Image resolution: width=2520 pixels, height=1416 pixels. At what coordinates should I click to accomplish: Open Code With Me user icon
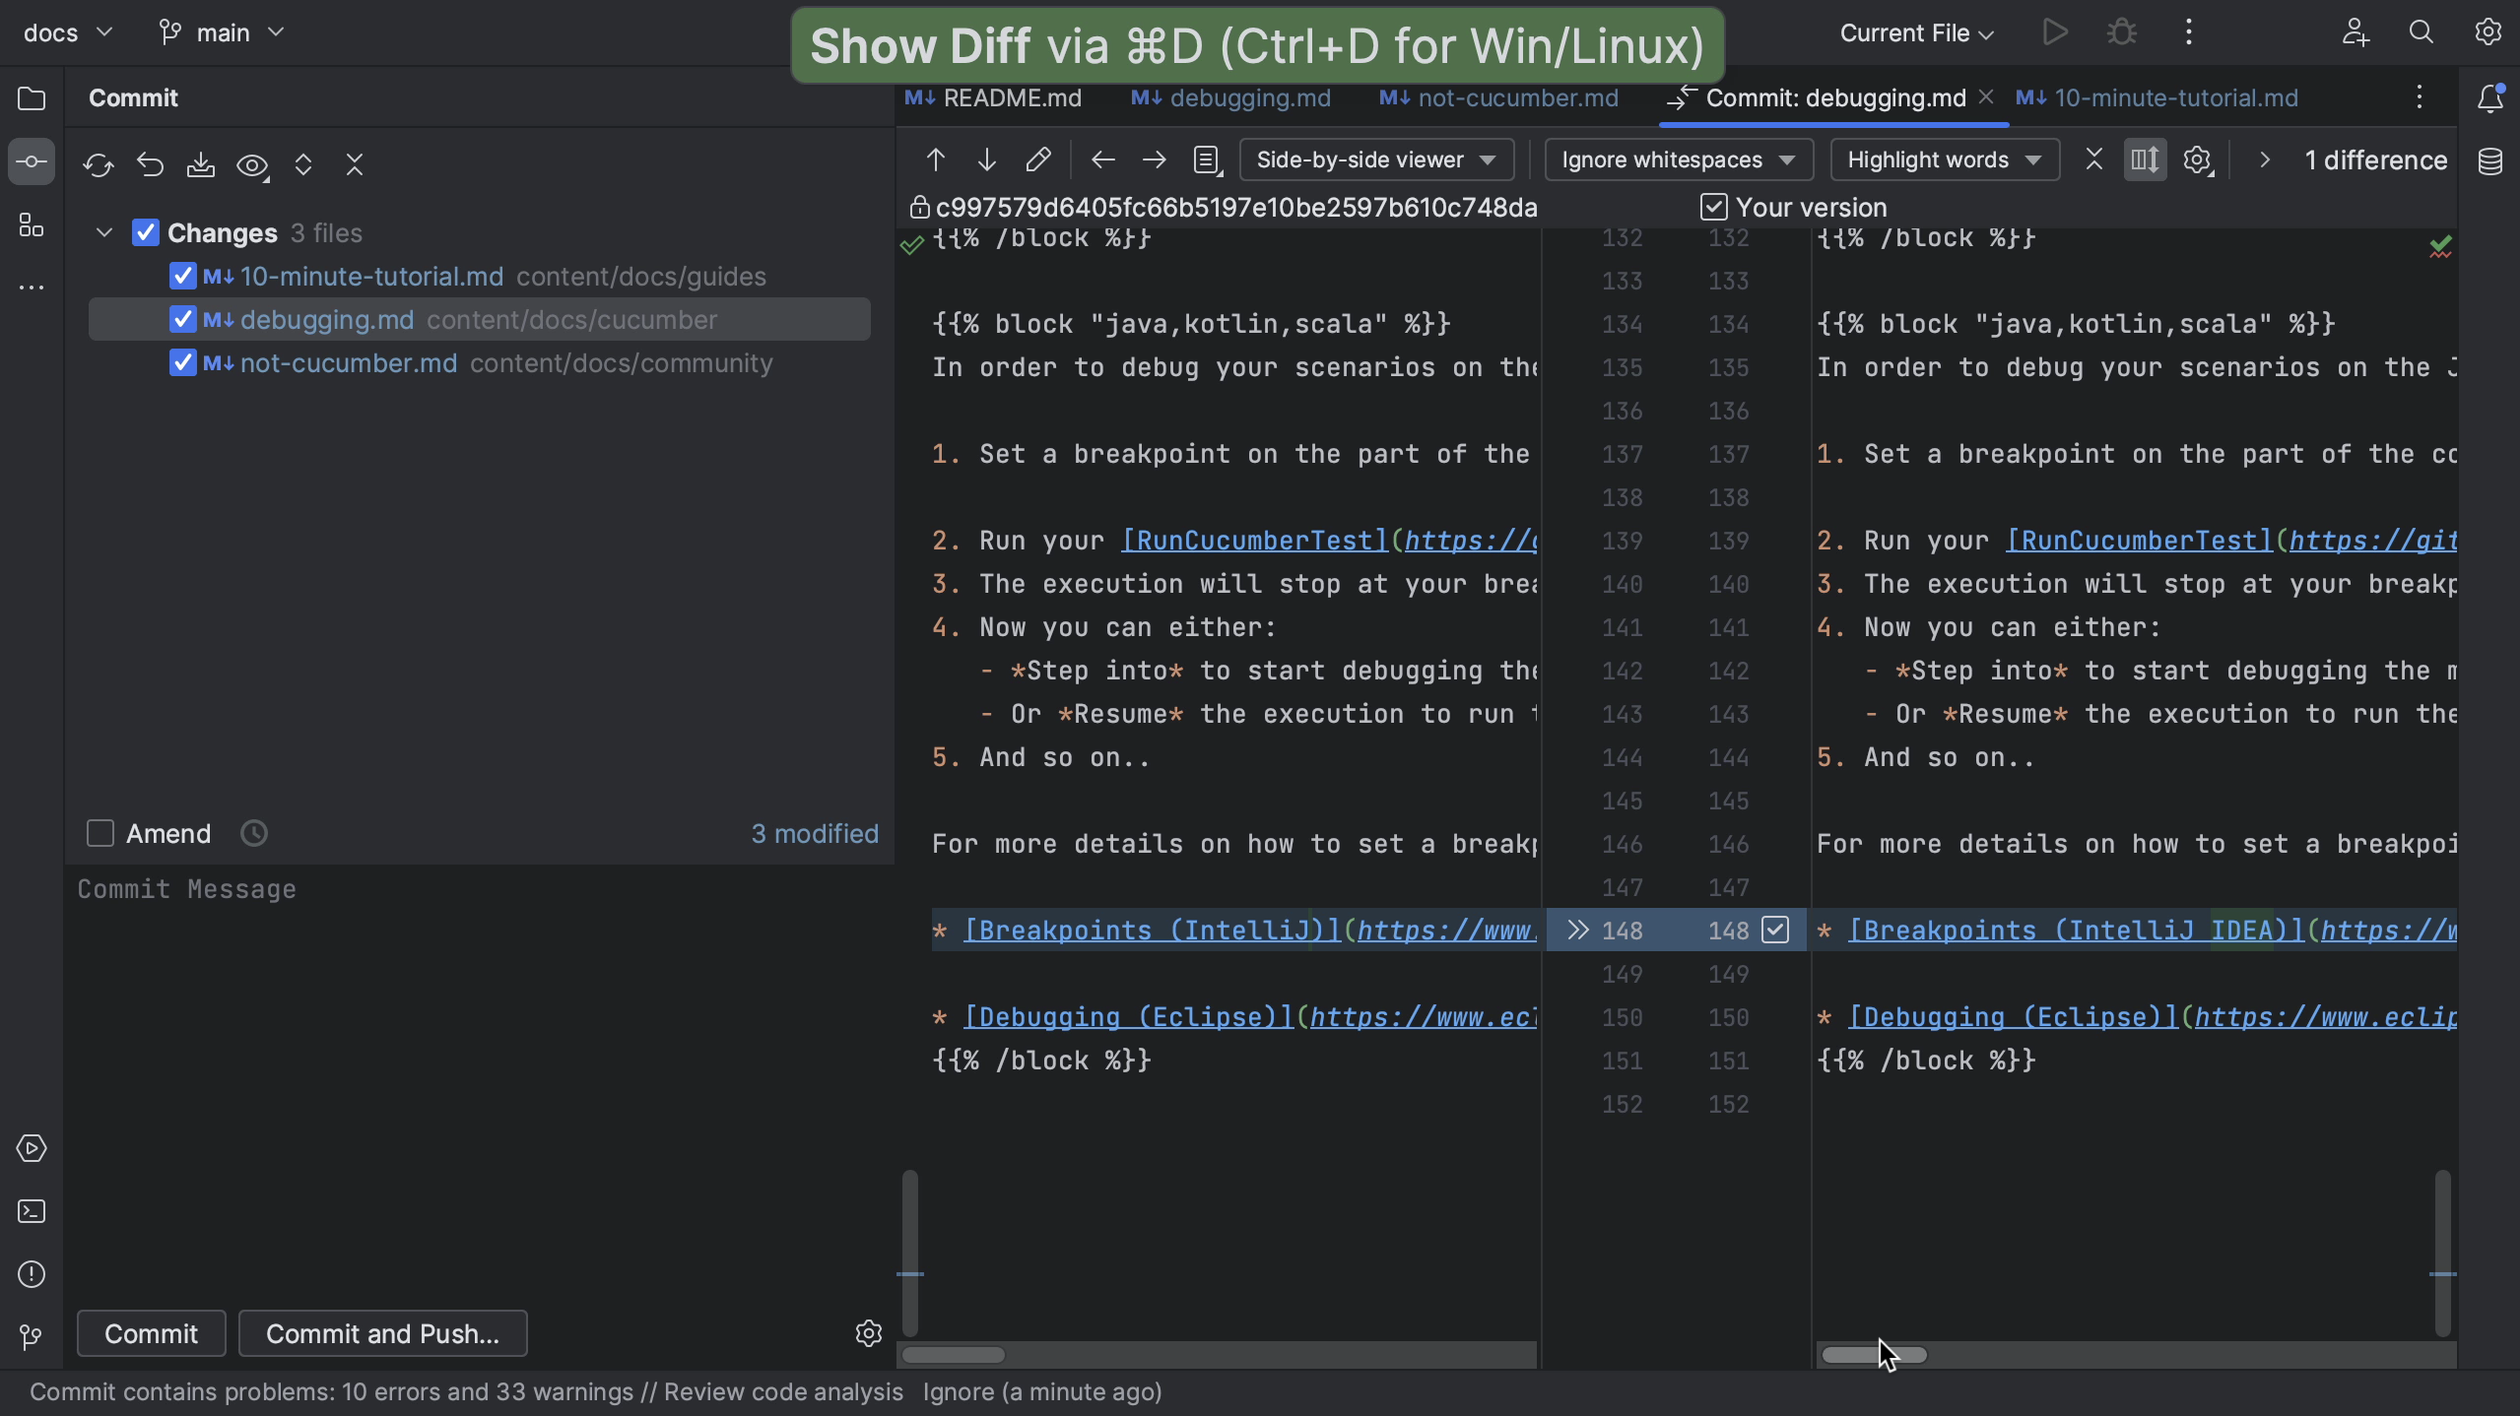pyautogui.click(x=2355, y=33)
